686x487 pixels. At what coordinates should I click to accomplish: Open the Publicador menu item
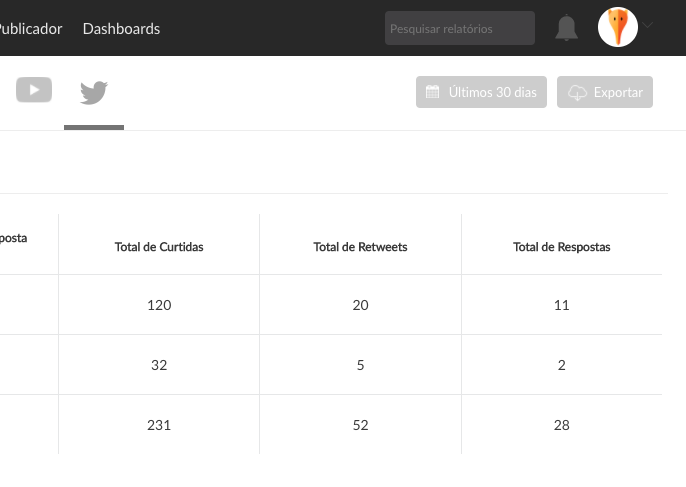30,29
